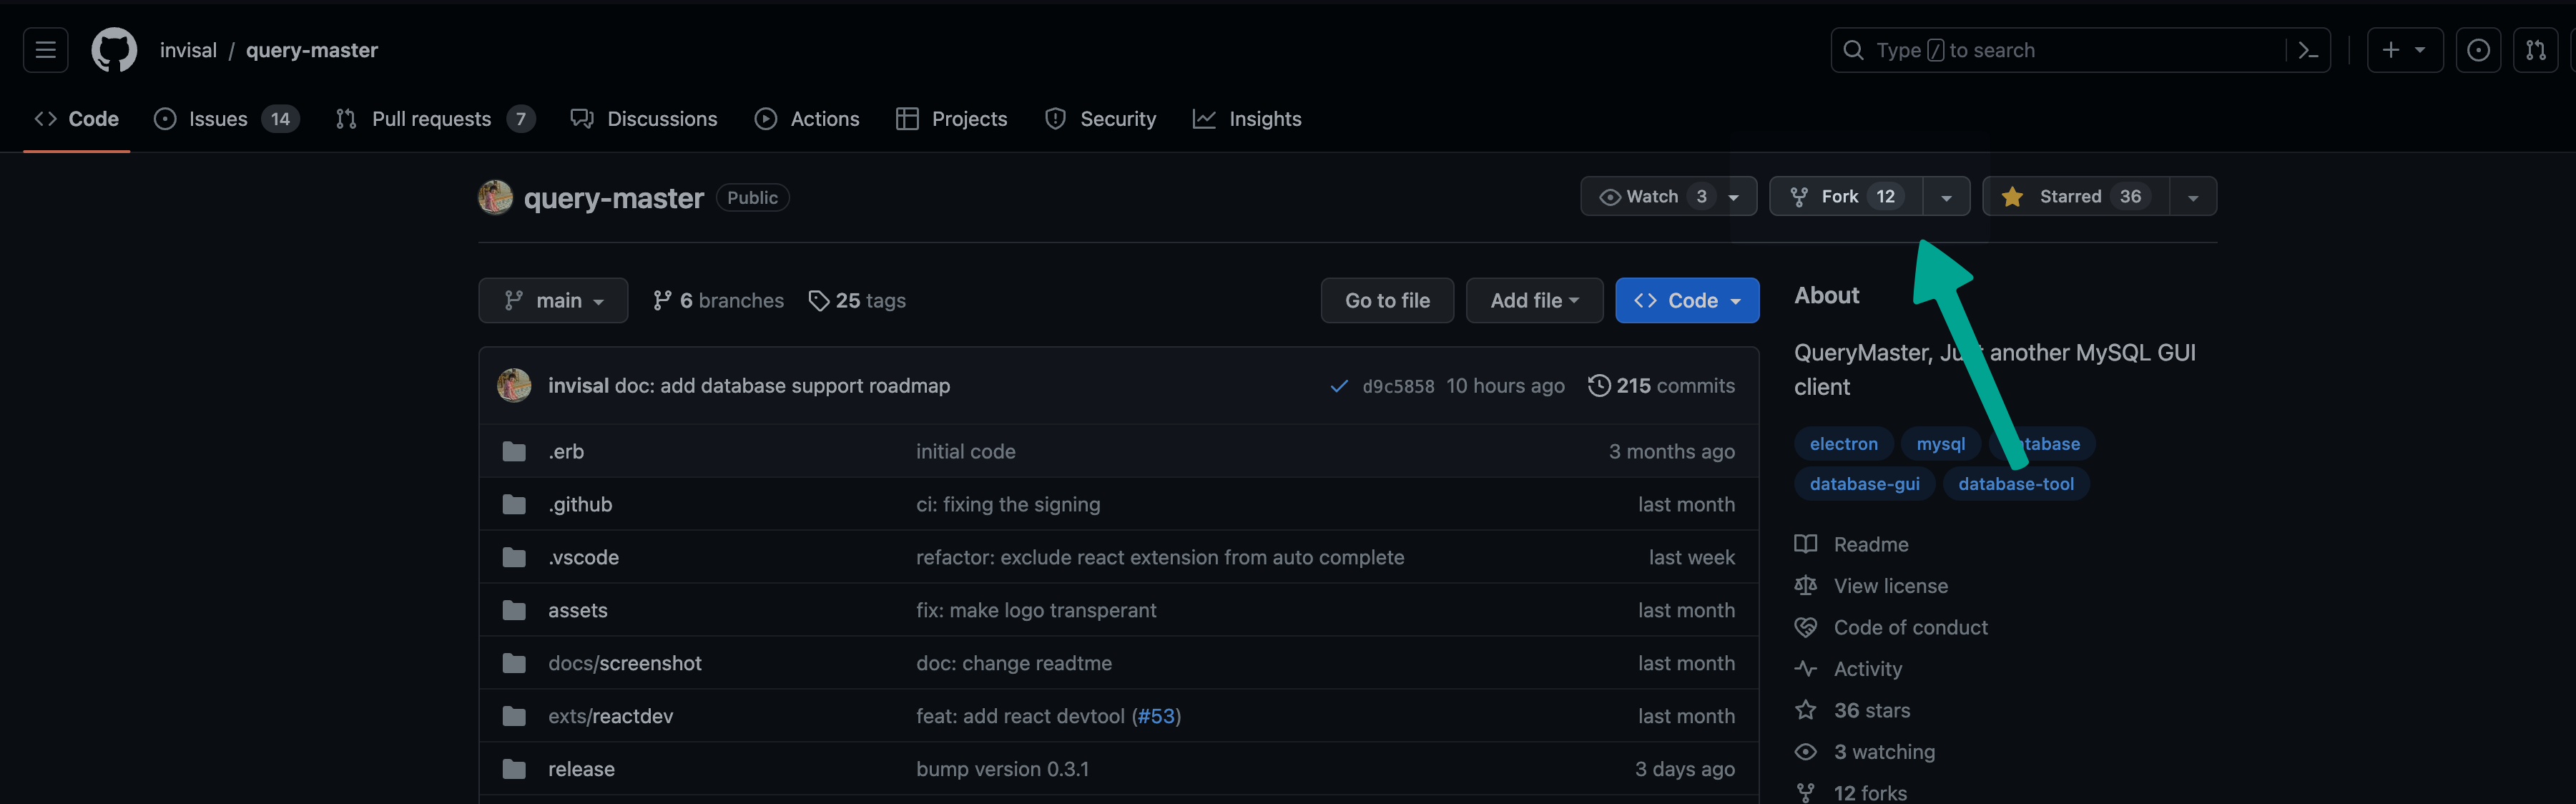
Task: Click the electron topic tag
Action: [x=1843, y=444]
